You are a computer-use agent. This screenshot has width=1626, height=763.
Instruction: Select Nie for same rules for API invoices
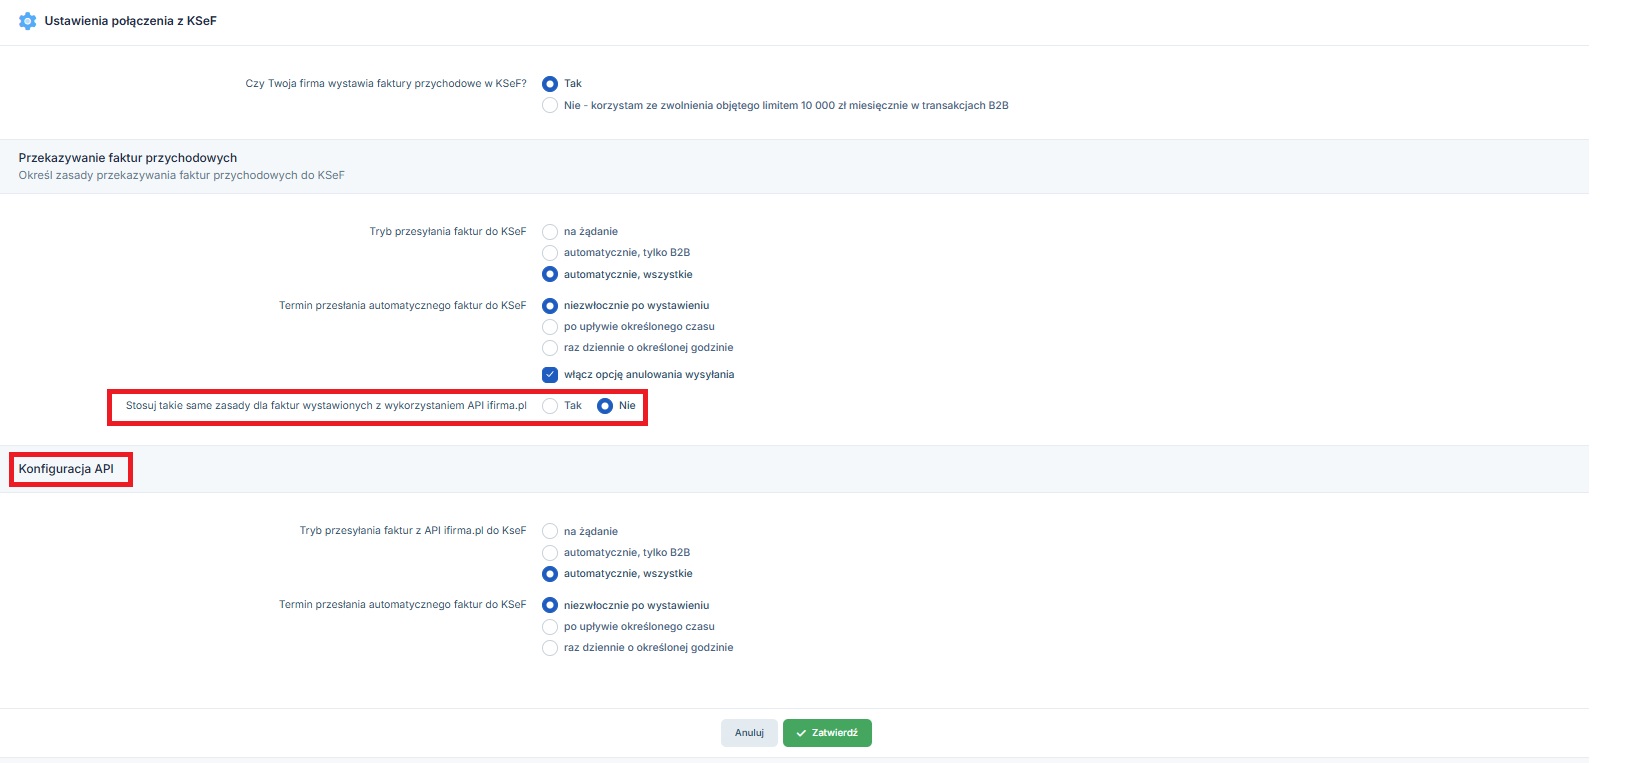605,406
